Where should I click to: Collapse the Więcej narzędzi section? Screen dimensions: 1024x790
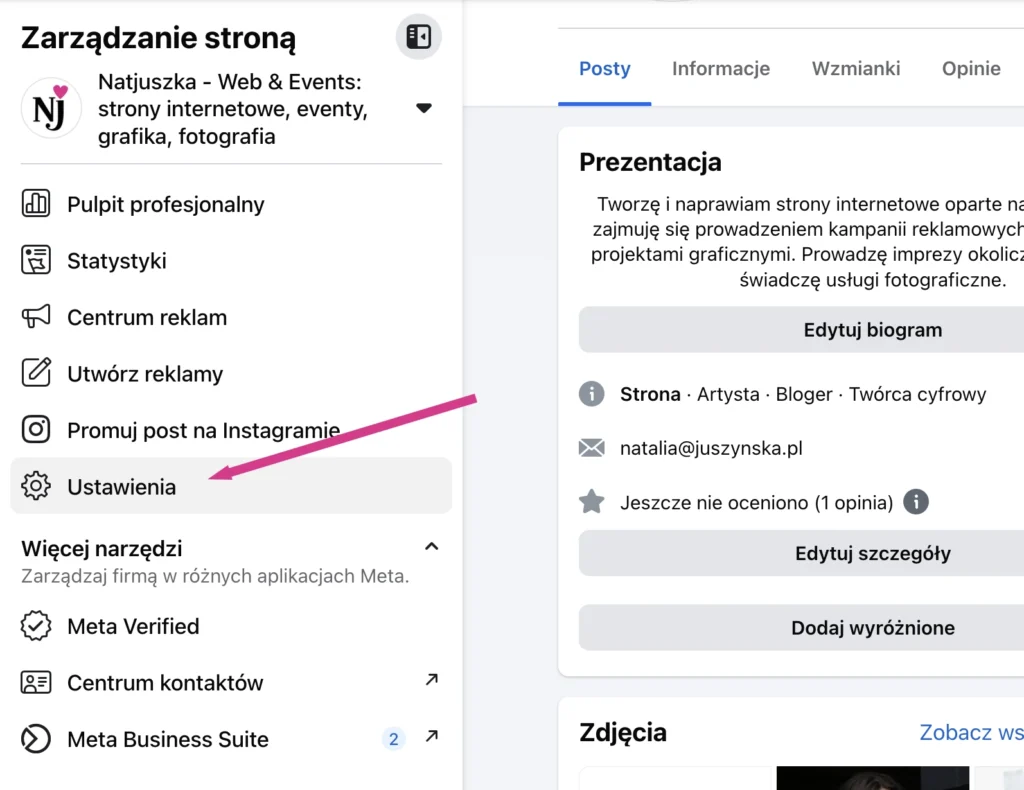[431, 547]
